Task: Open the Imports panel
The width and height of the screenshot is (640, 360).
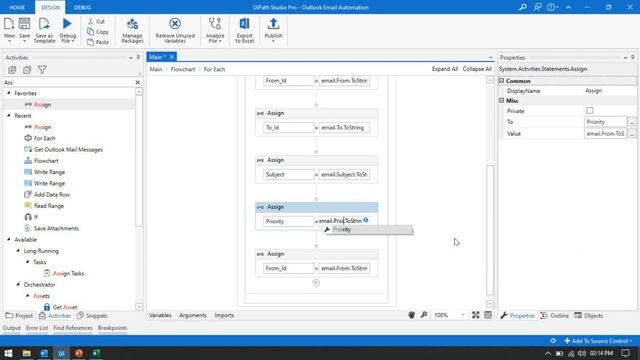Action: (x=224, y=315)
